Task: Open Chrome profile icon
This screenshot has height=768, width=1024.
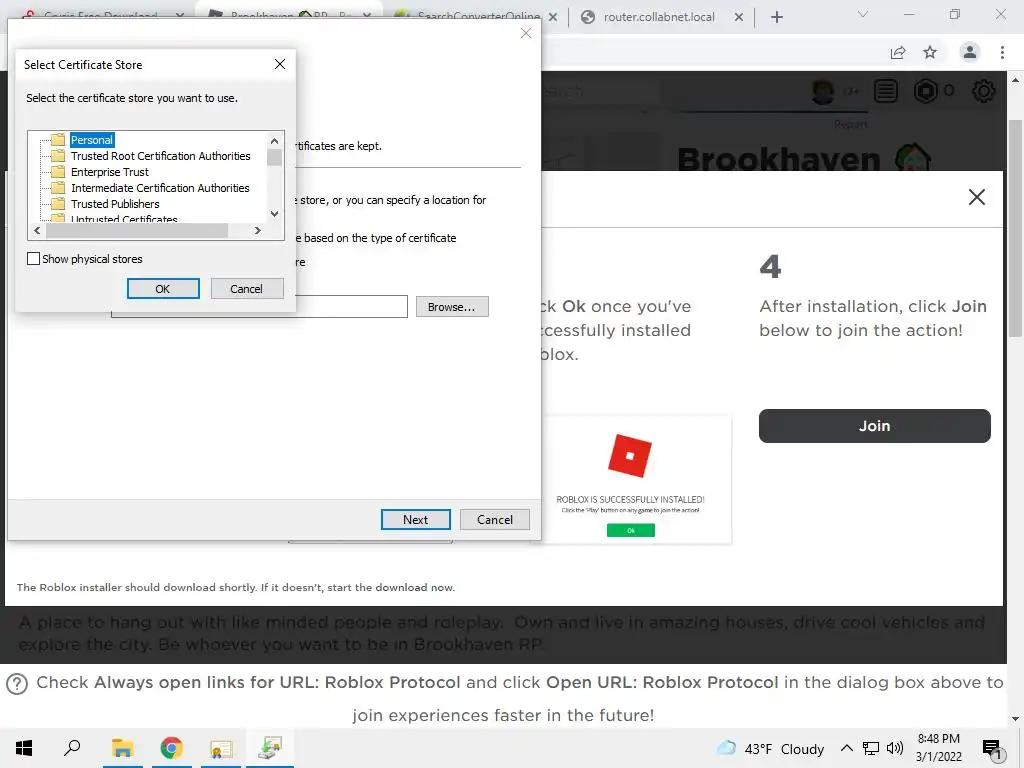Action: 970,52
